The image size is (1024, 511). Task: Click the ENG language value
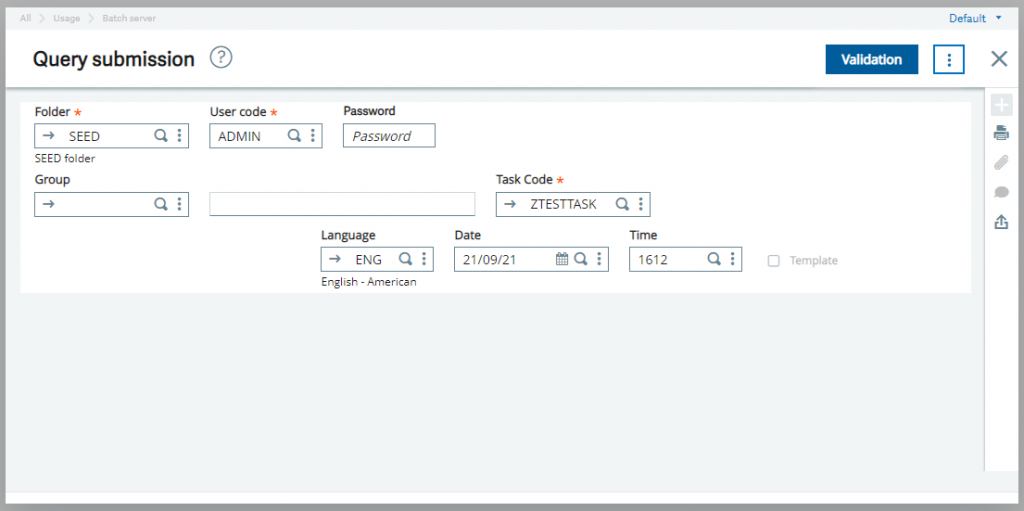368,260
